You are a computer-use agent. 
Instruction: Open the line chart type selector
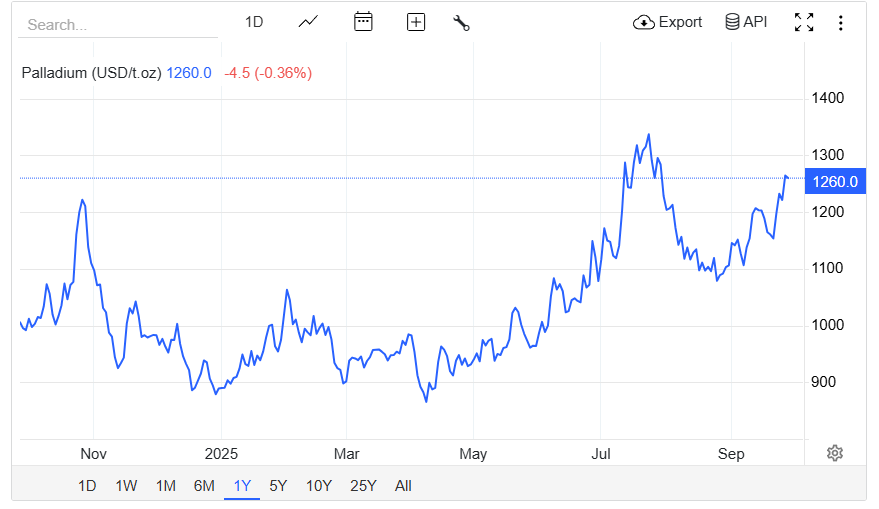[308, 22]
